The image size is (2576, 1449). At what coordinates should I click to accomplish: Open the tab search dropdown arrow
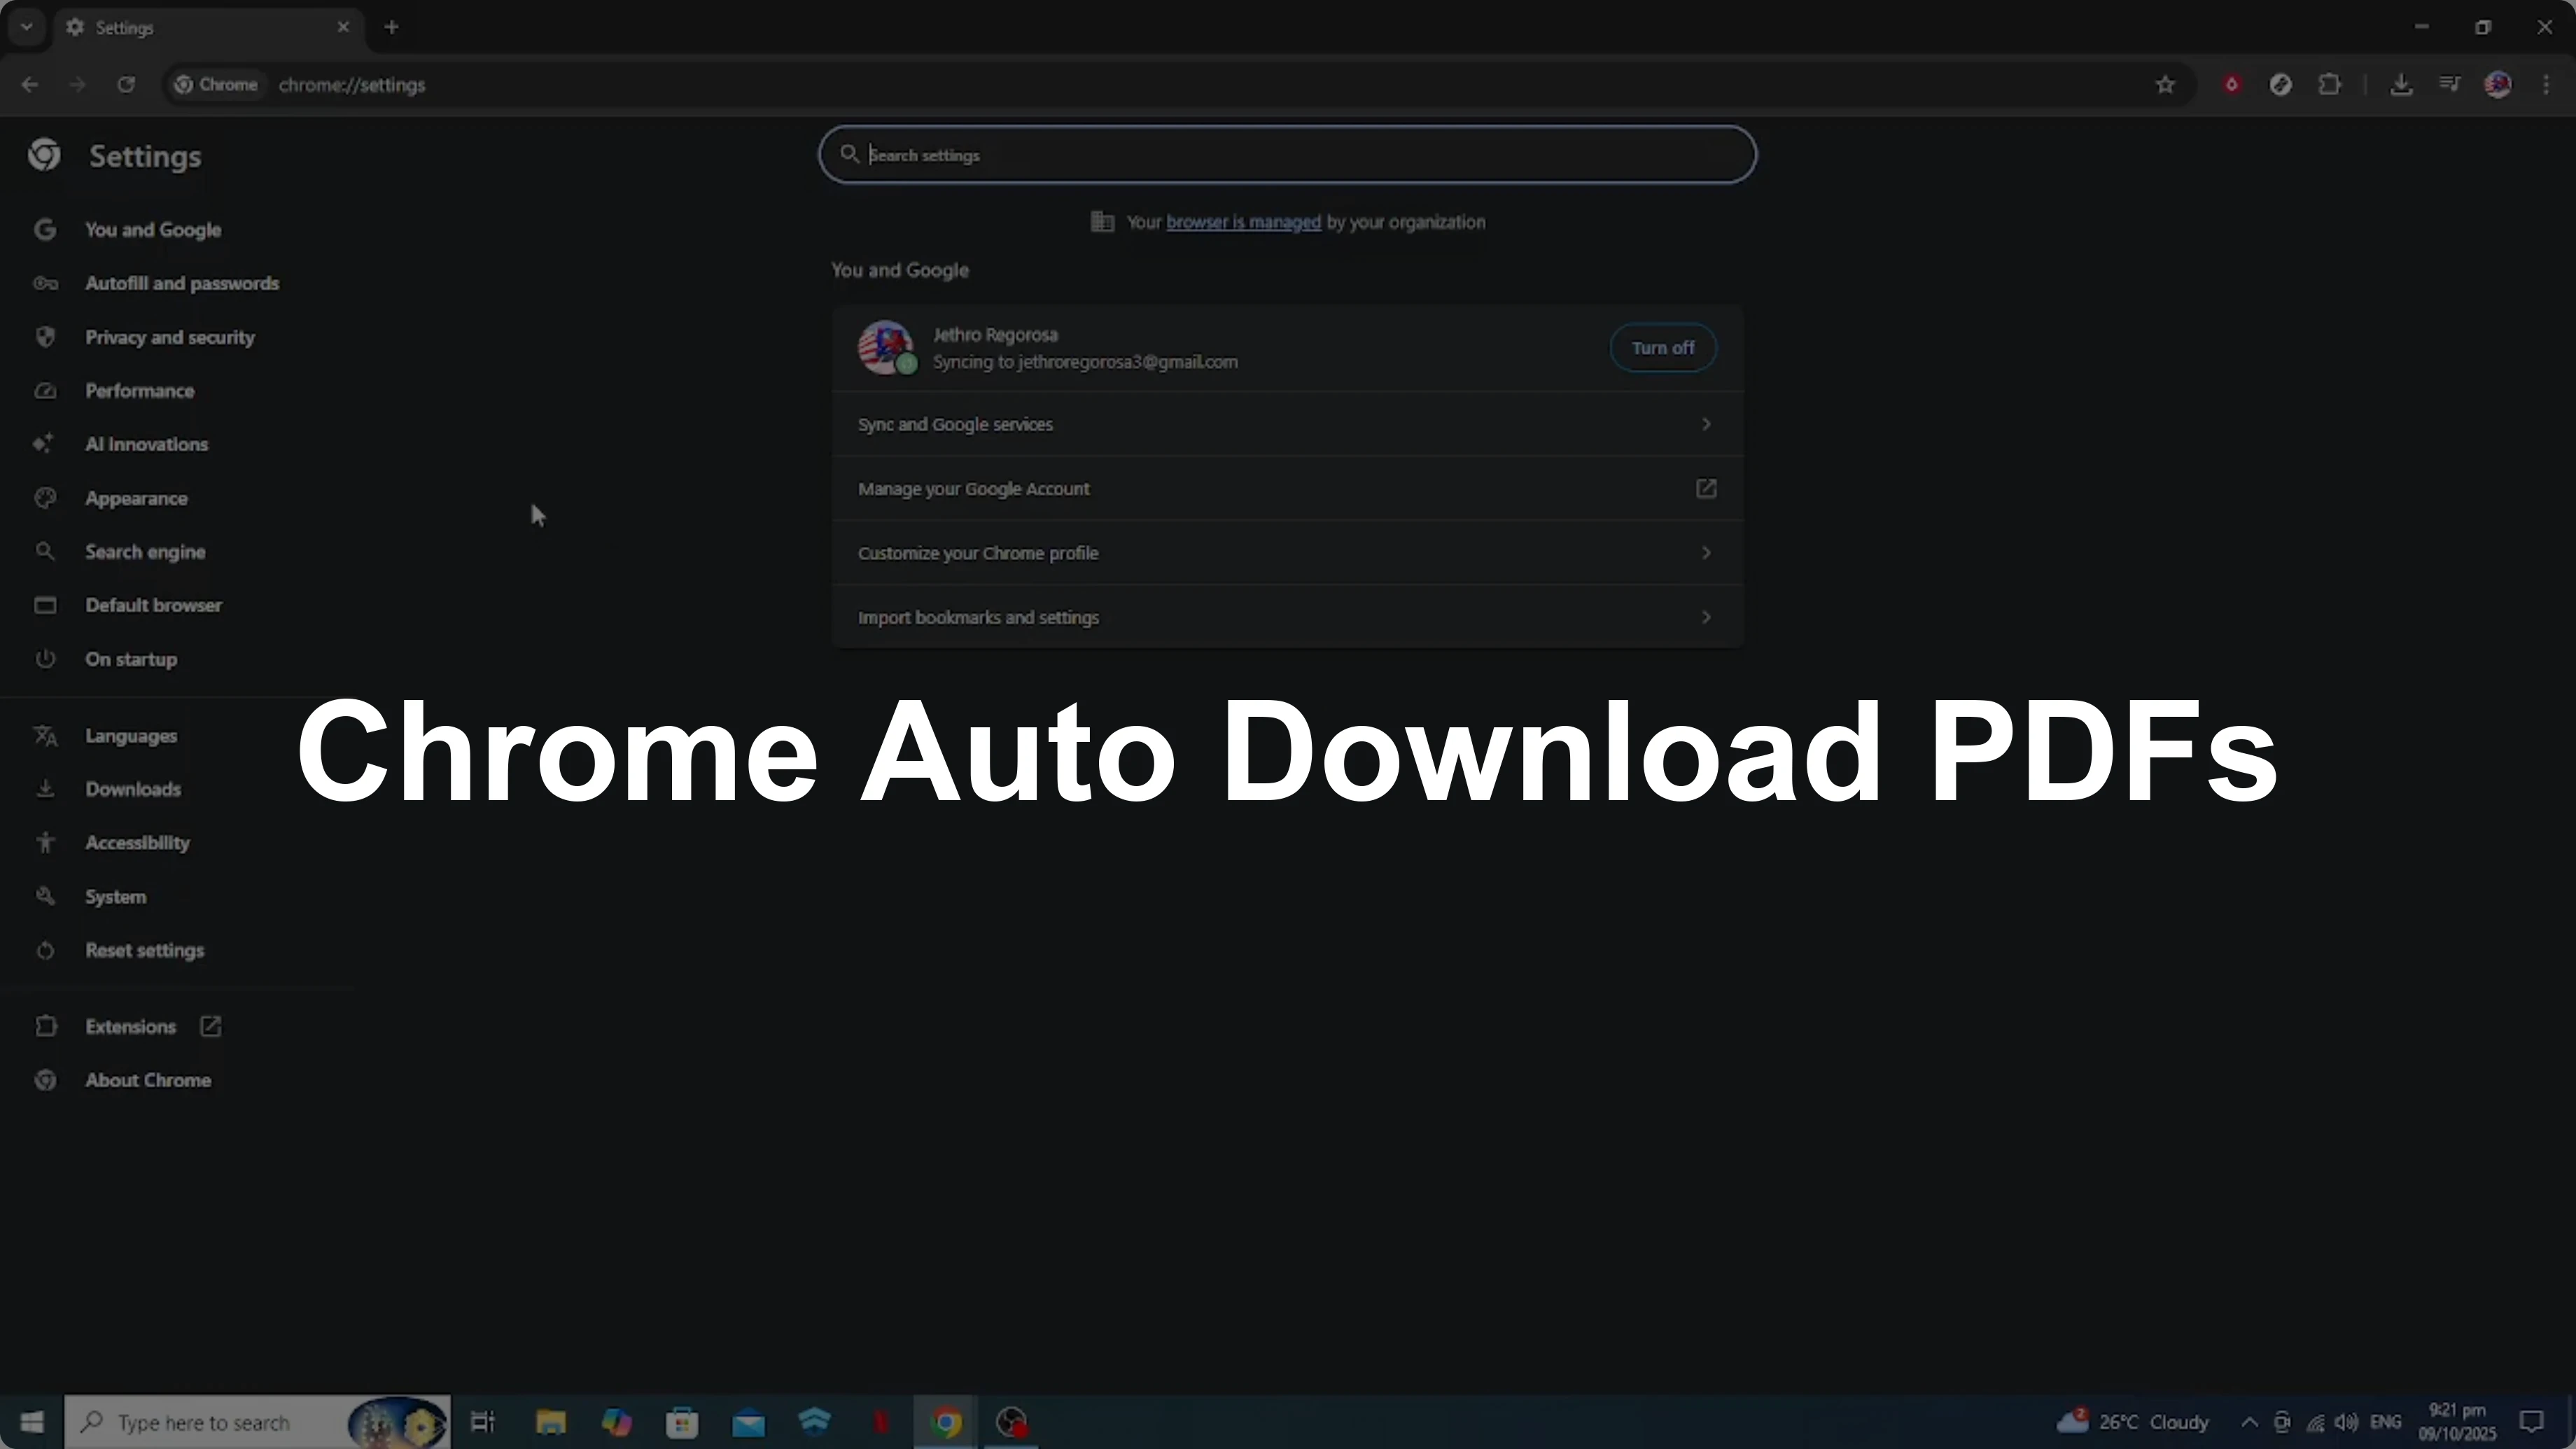pyautogui.click(x=27, y=27)
